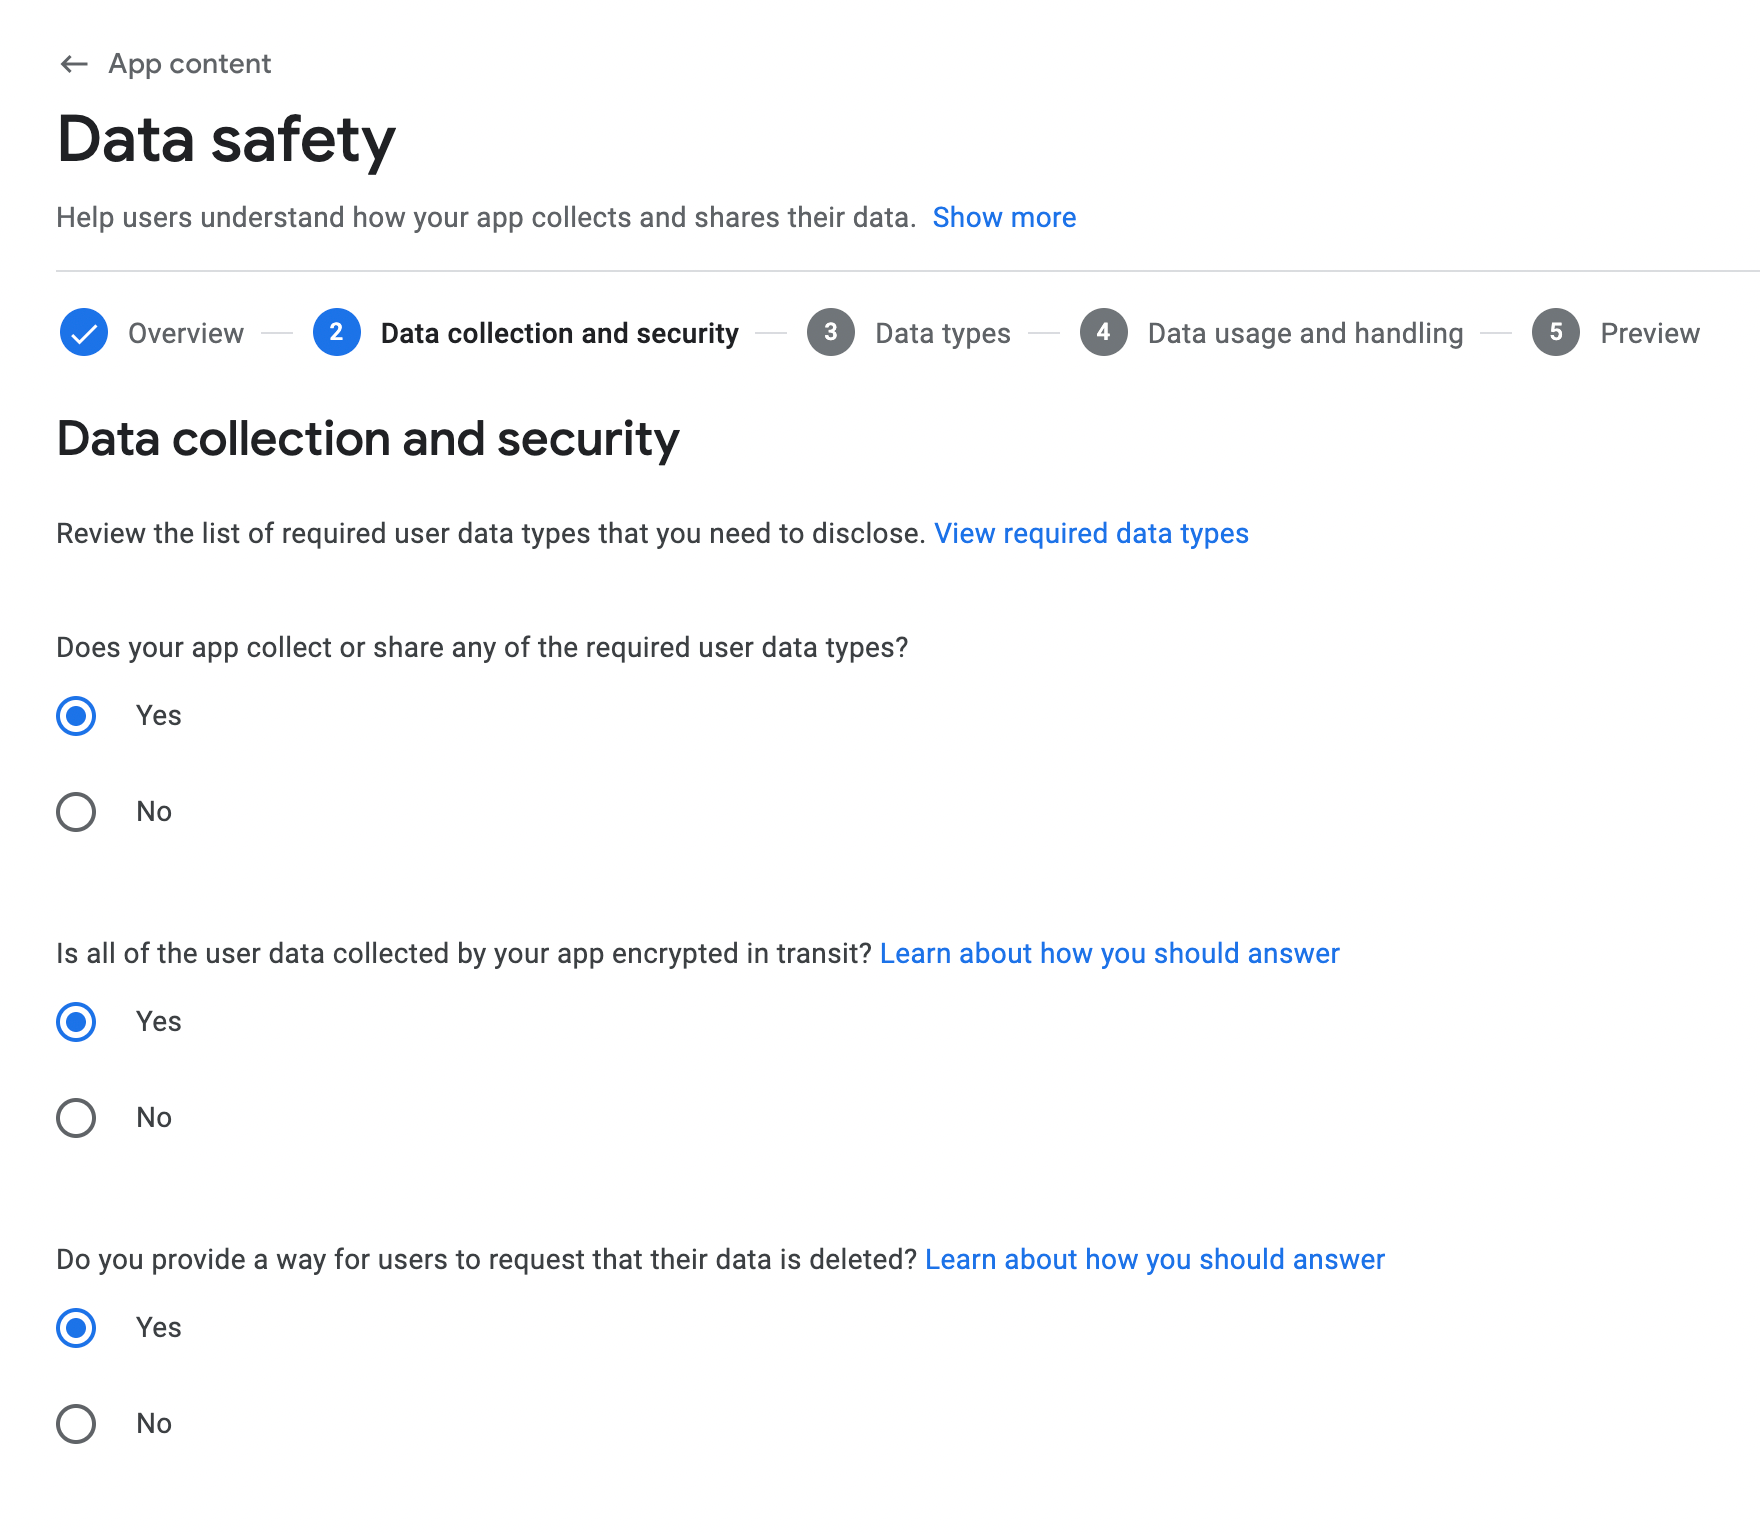This screenshot has width=1760, height=1534.
Task: Select No for collecting required data types
Action: click(75, 811)
